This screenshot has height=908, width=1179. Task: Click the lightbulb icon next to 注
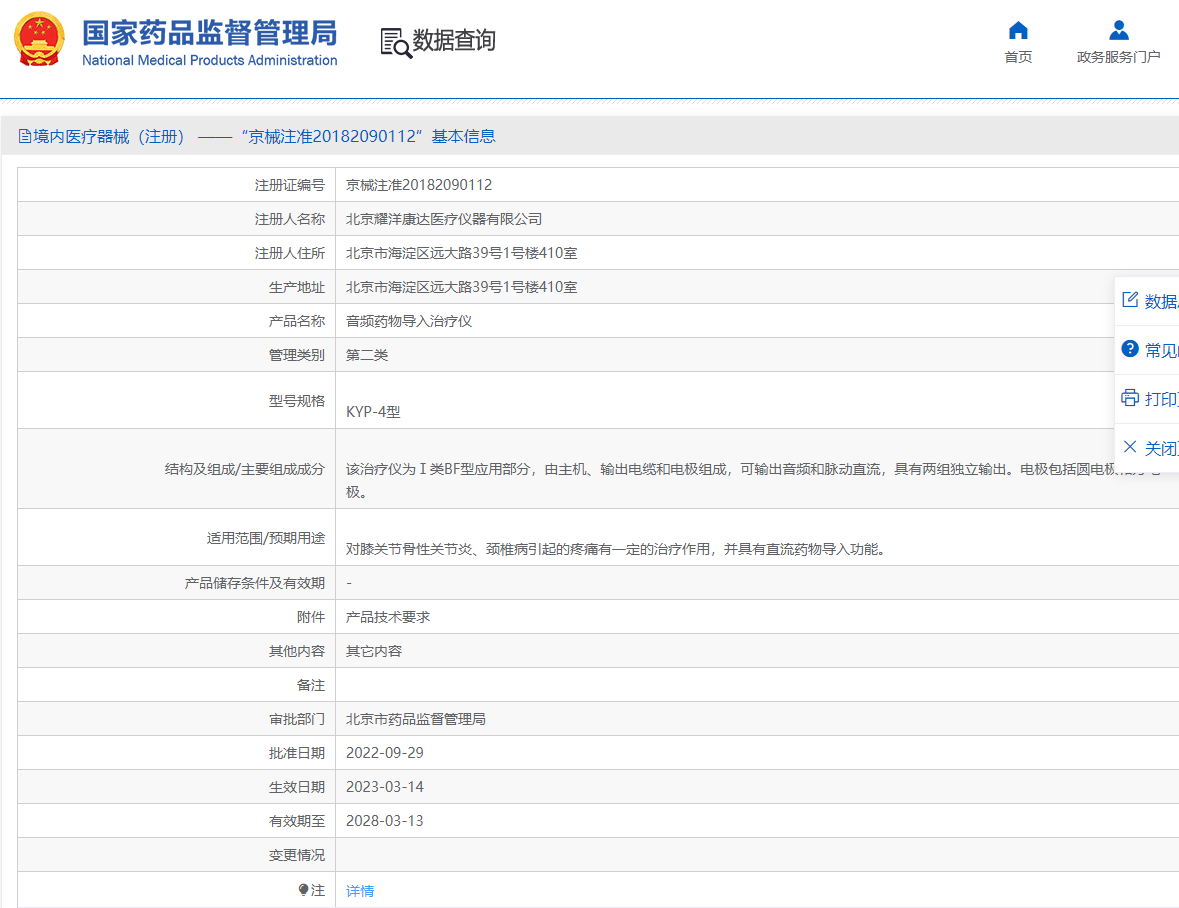point(303,890)
